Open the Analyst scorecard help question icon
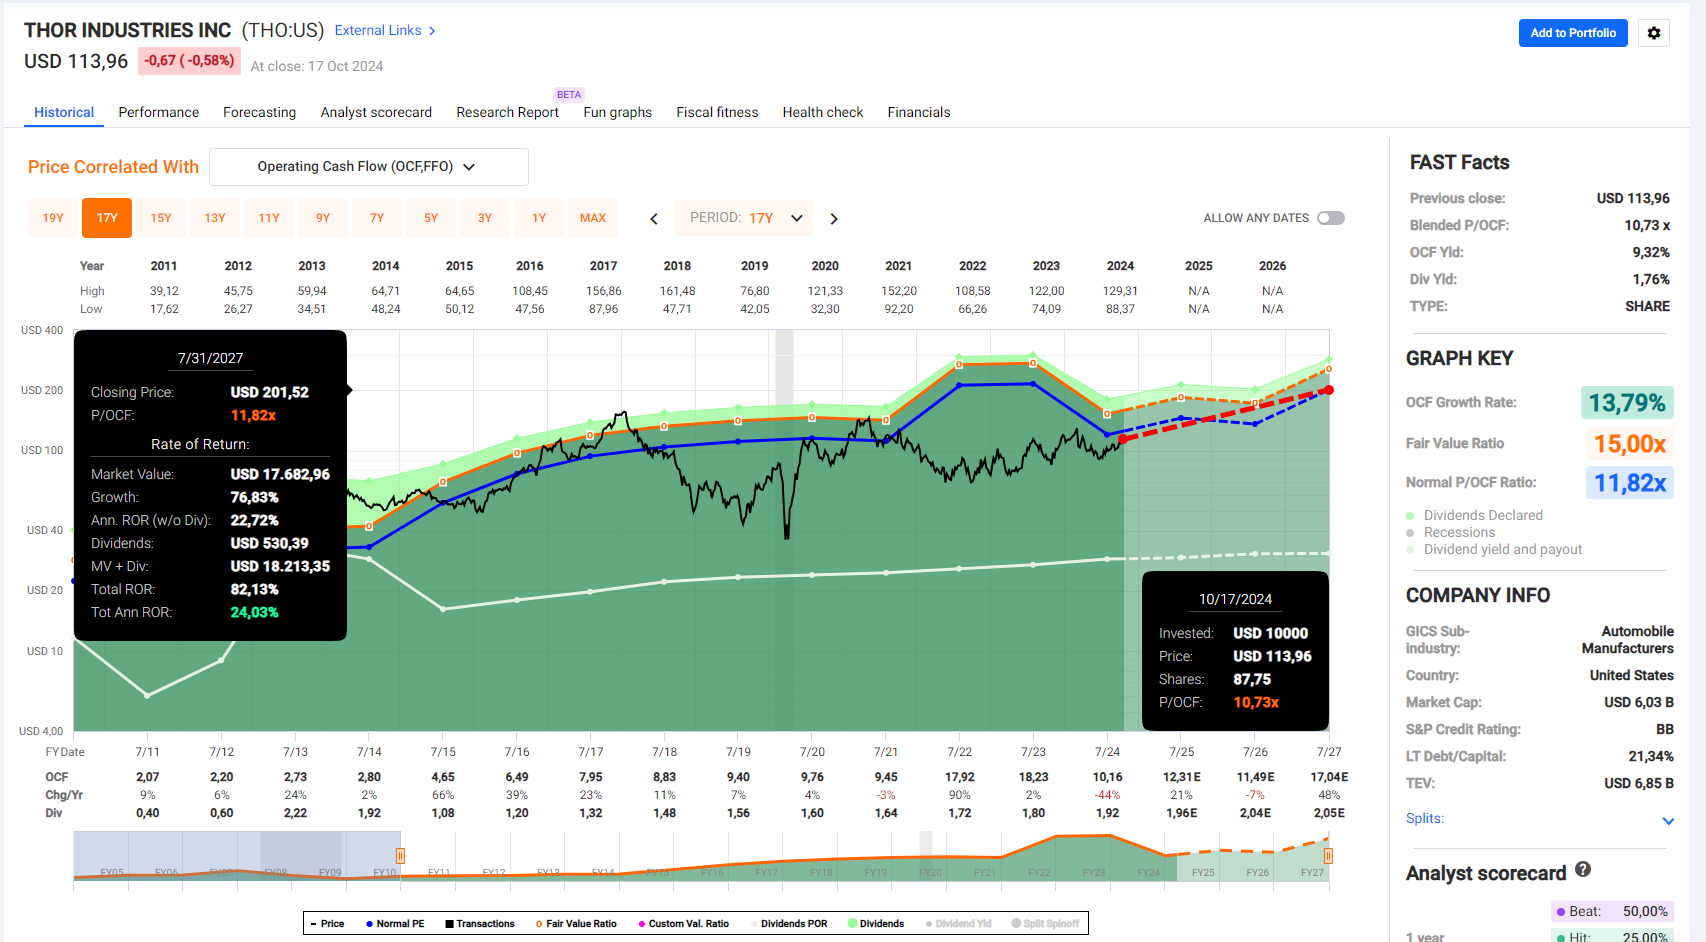Screen dimensions: 1706x942 coord(1583,870)
